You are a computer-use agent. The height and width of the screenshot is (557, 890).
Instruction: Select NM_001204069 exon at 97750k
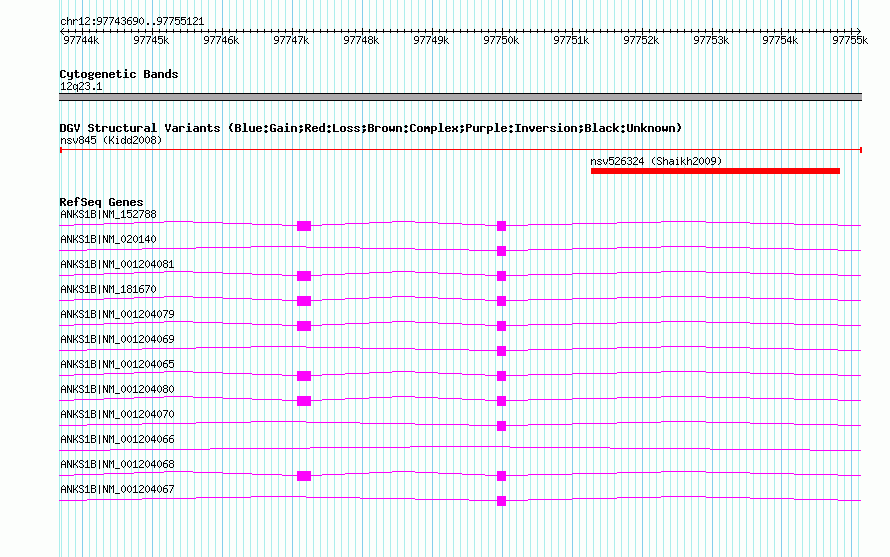501,351
